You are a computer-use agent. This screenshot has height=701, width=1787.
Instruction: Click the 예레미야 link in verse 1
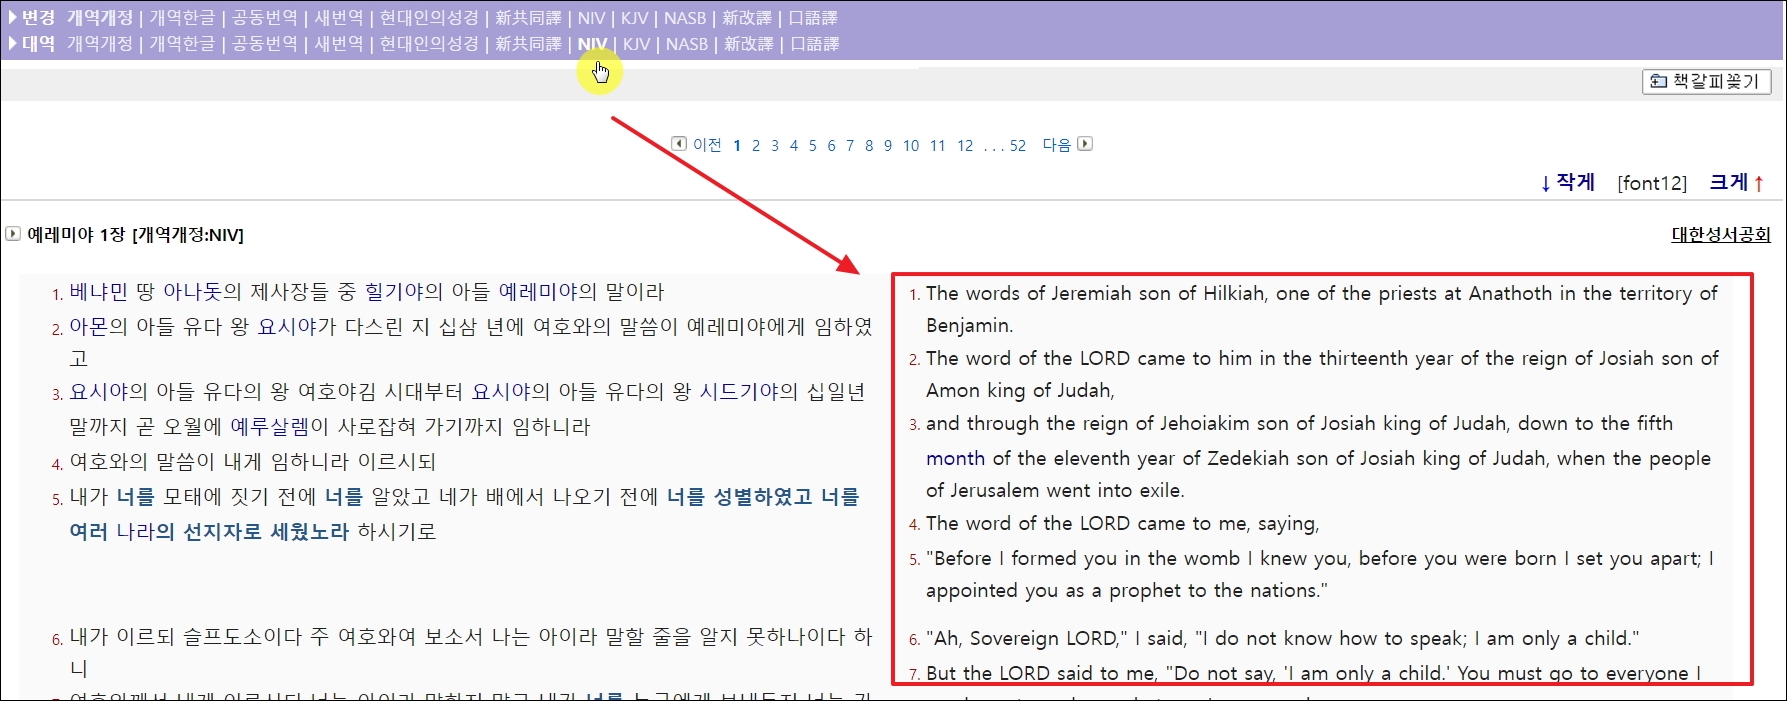click(x=538, y=292)
